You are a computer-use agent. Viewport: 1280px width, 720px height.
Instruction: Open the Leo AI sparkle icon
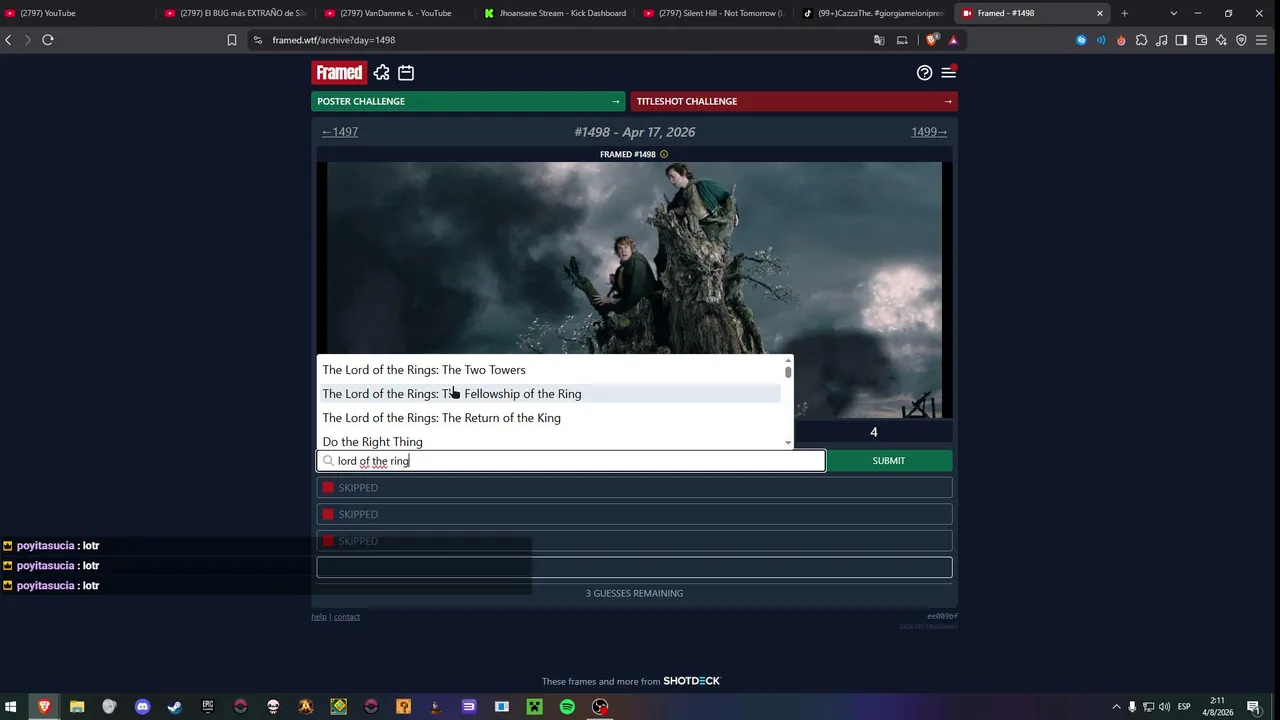click(1221, 40)
